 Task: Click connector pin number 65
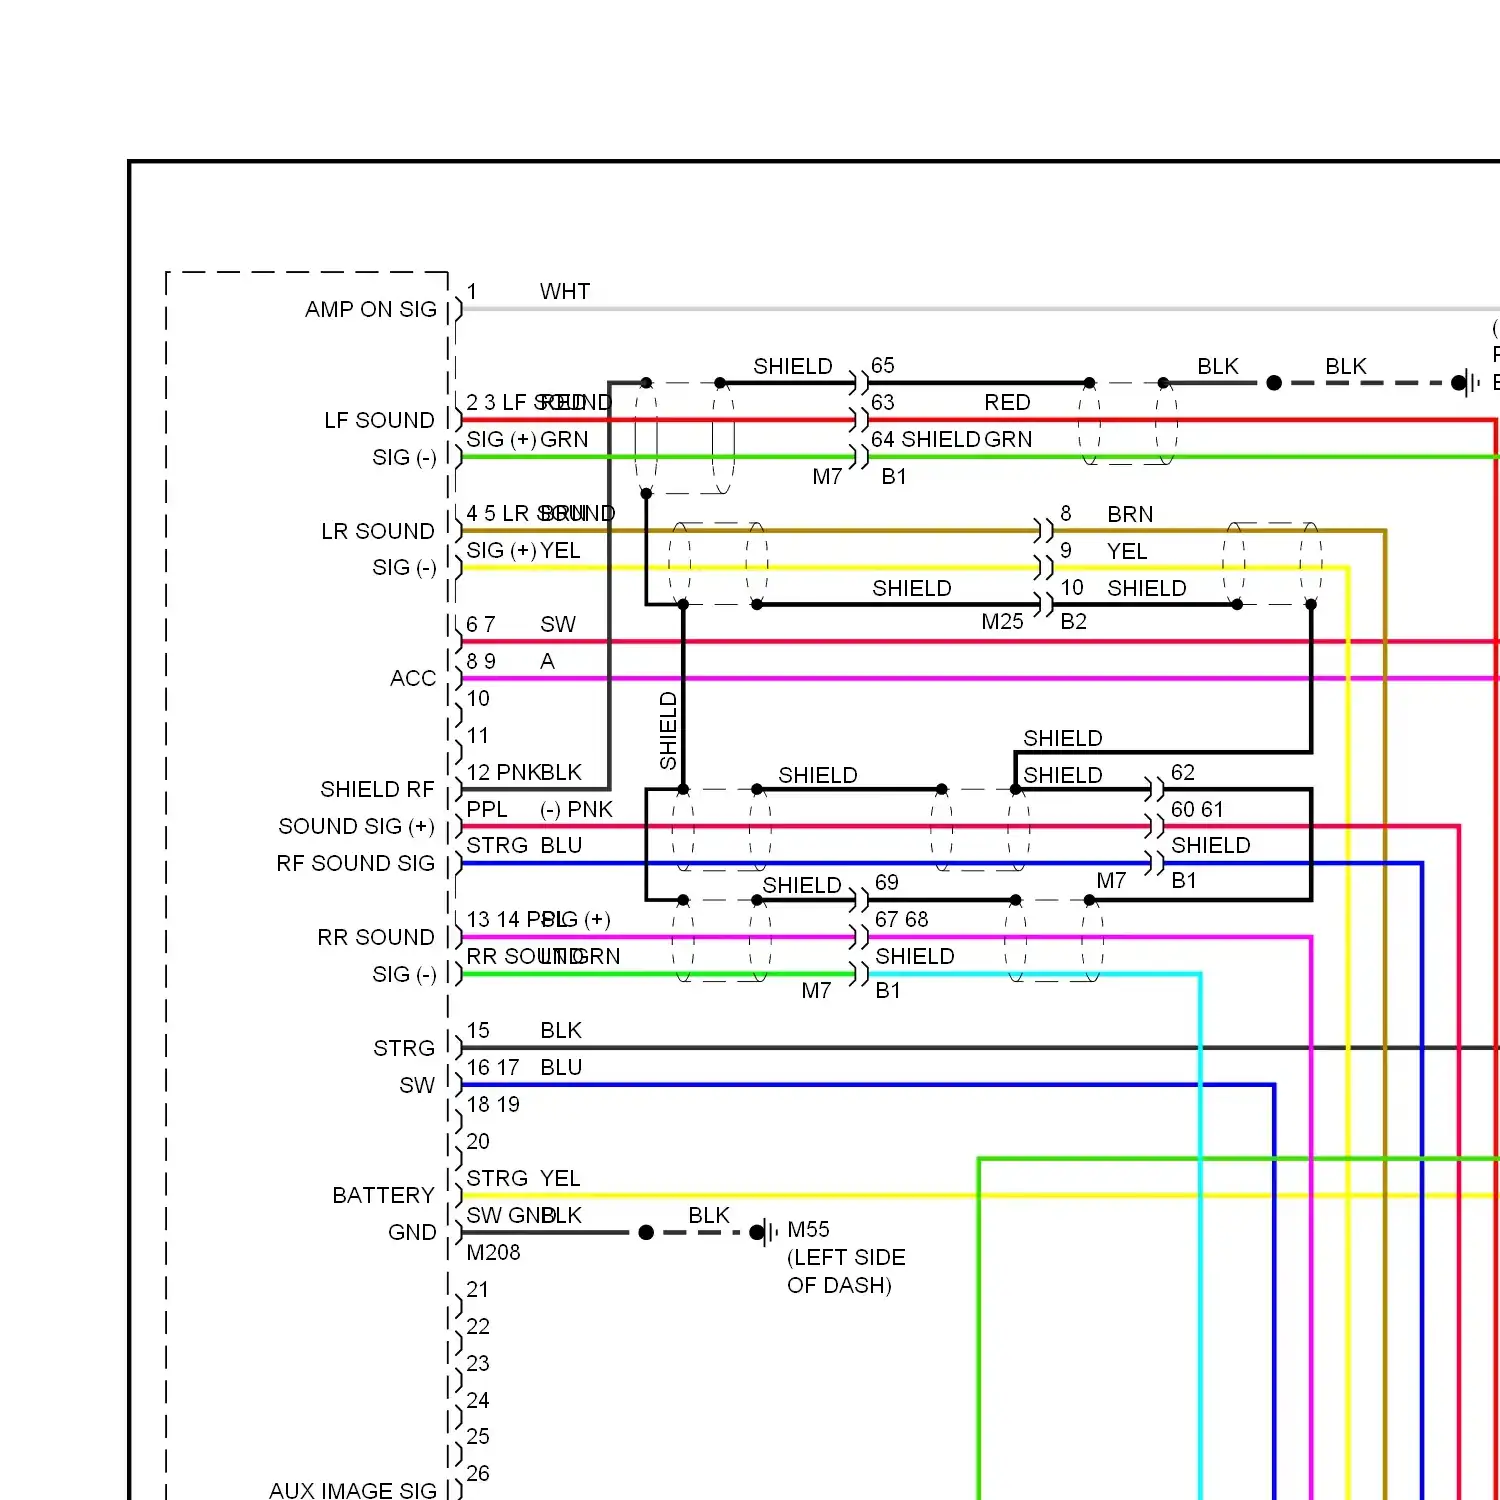[883, 366]
